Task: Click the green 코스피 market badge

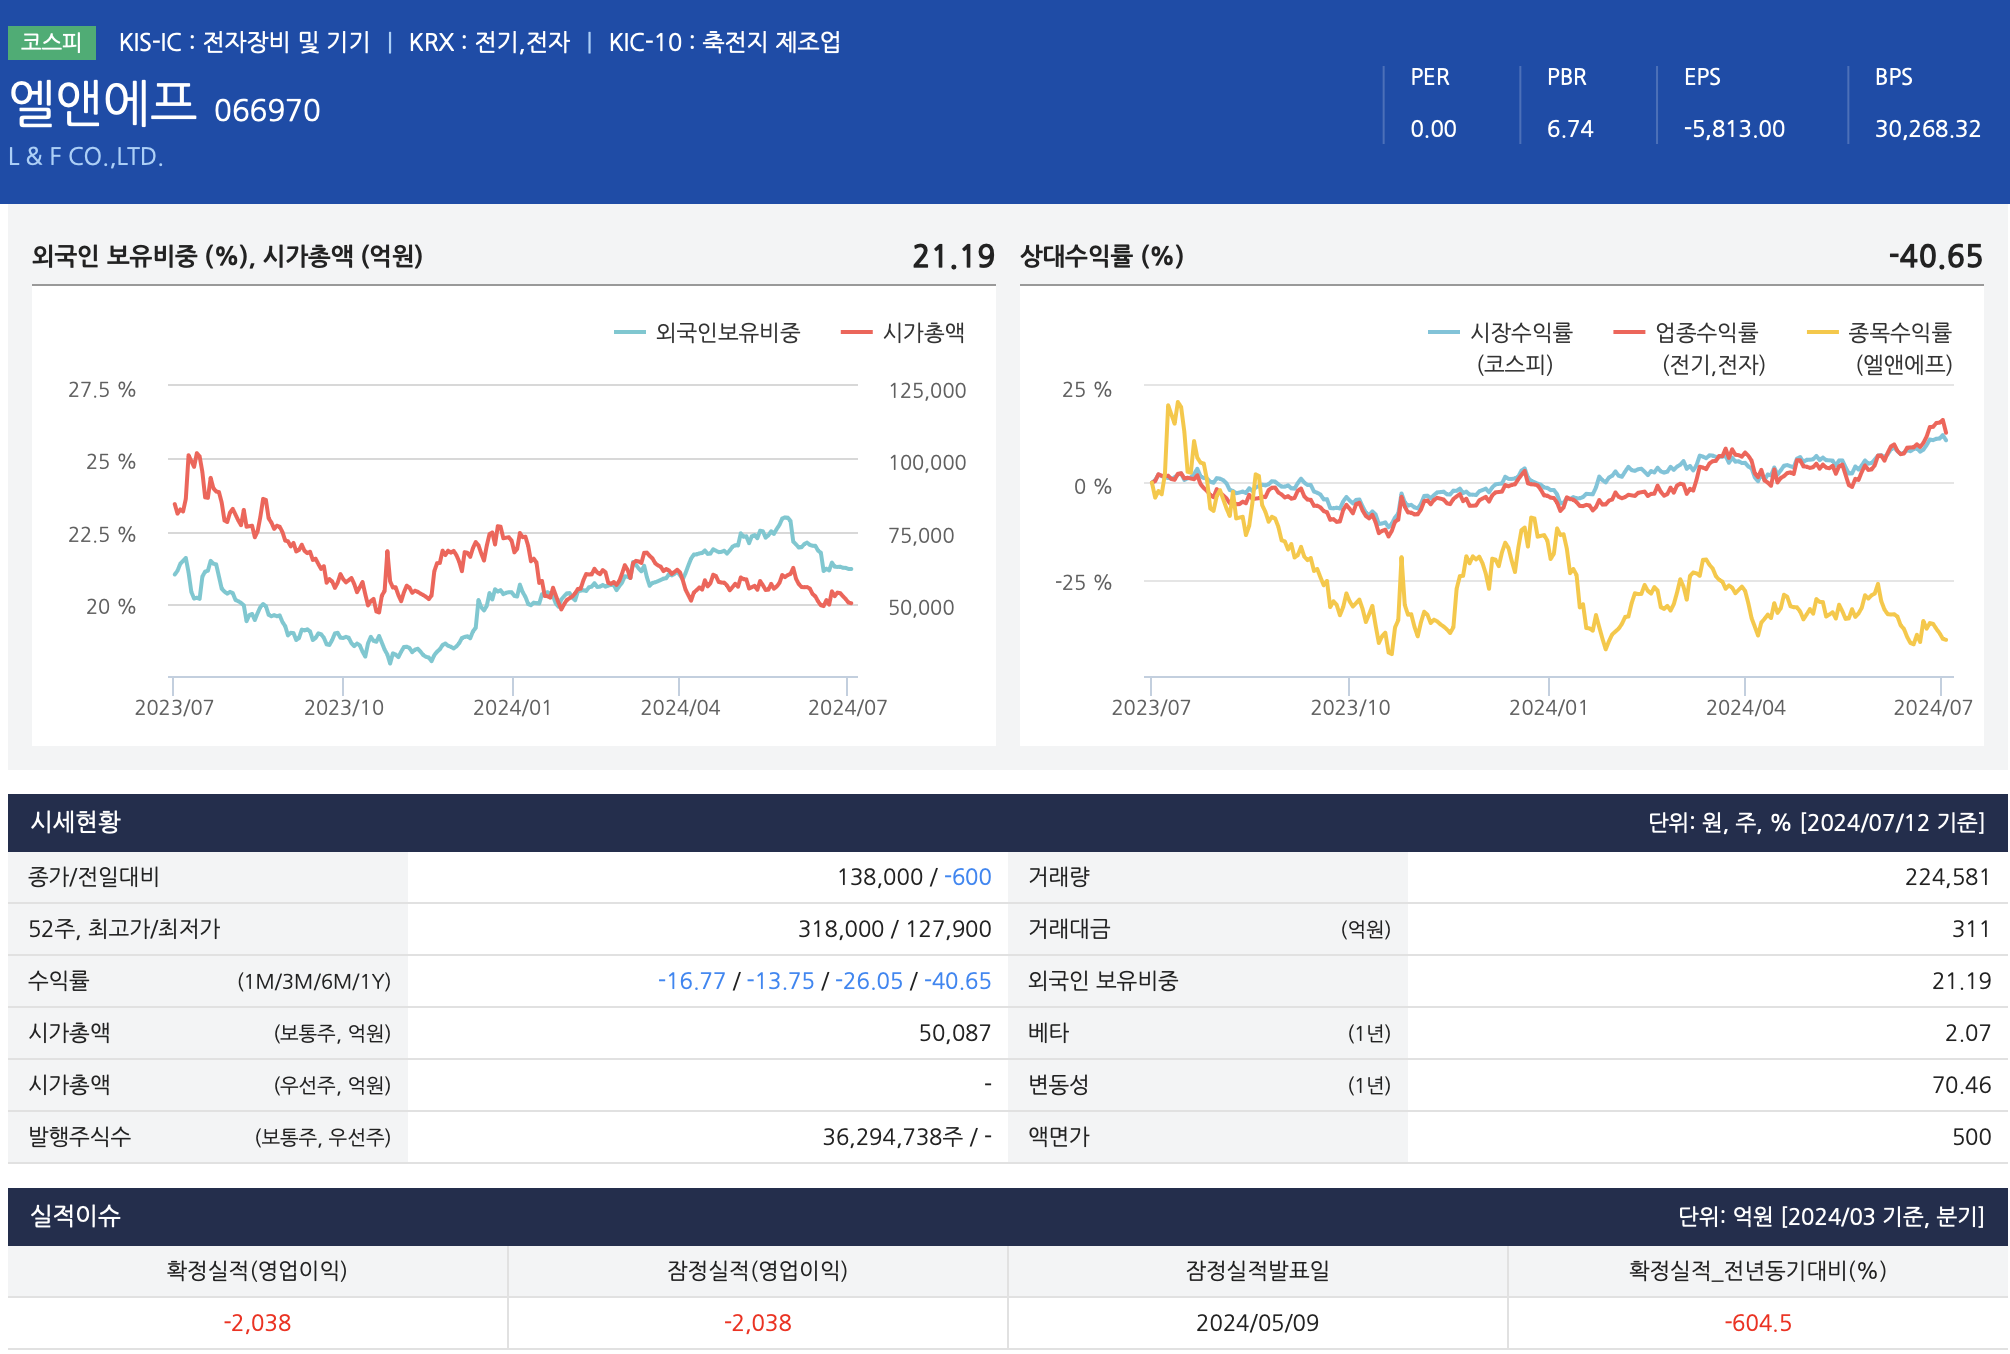Action: (51, 42)
